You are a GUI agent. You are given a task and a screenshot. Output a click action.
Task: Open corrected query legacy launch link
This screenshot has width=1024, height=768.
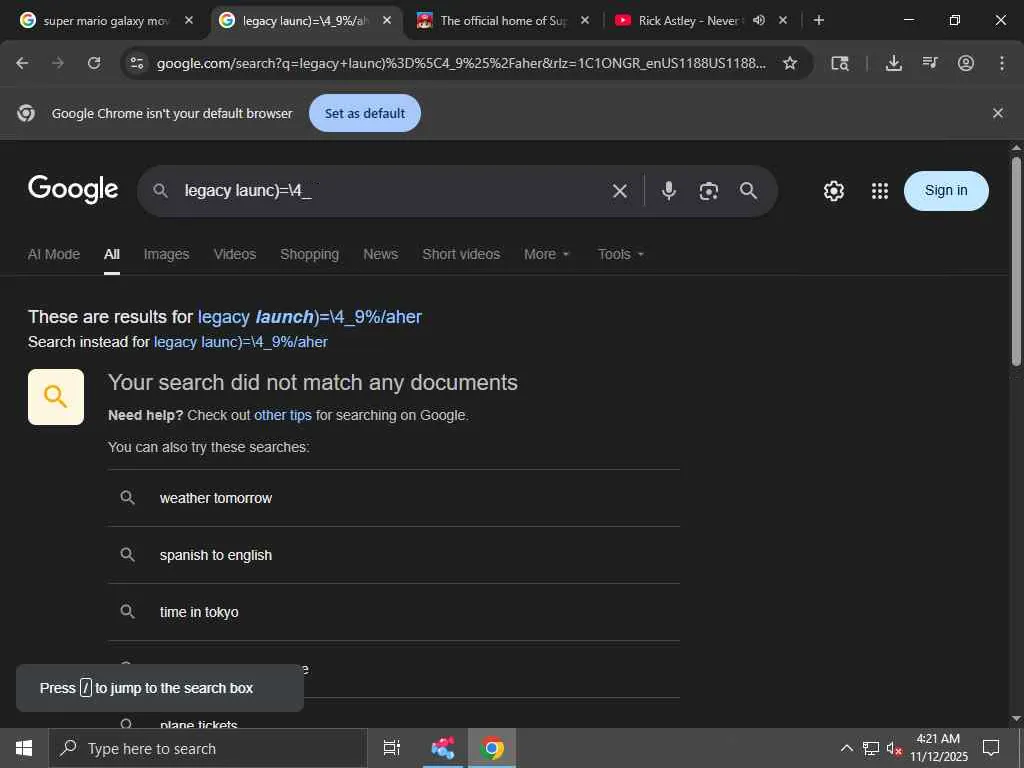pyautogui.click(x=310, y=317)
